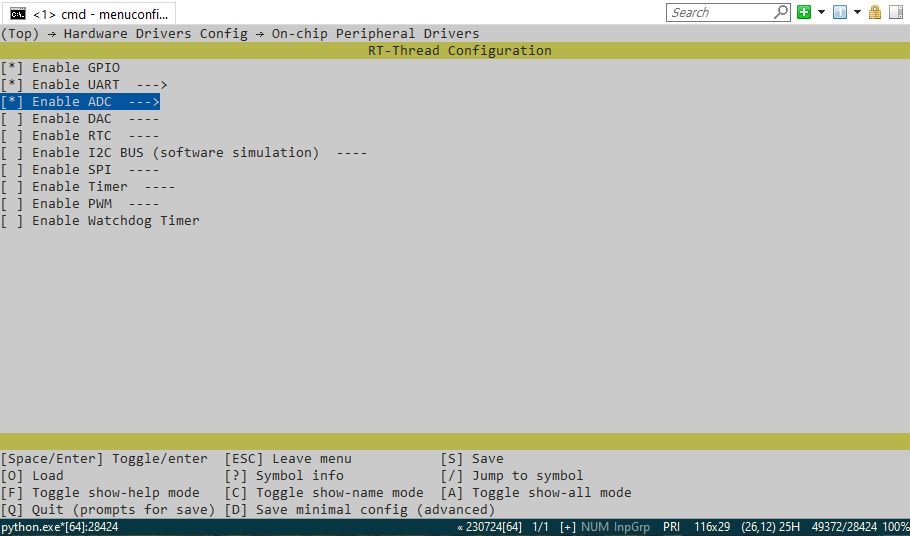
Task: Toggle the Enable GPIO checkbox
Action: 12,68
